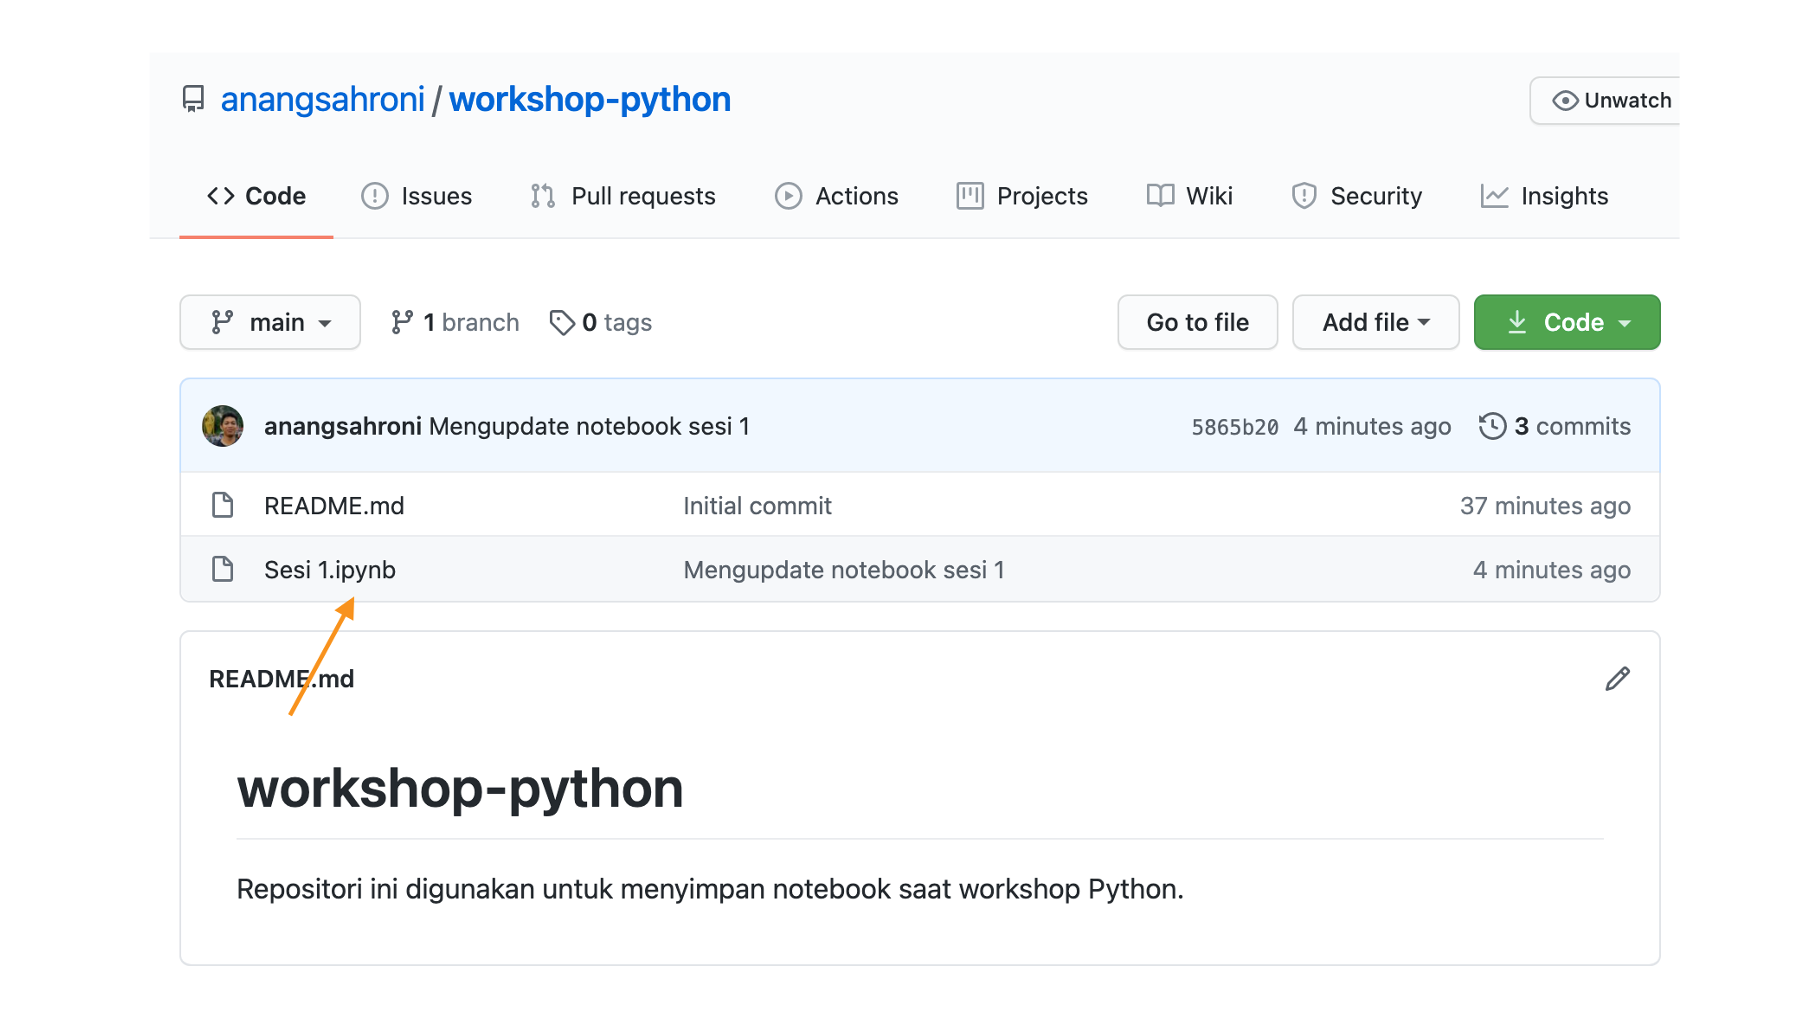
Task: Switch to the Code tab
Action: [256, 196]
